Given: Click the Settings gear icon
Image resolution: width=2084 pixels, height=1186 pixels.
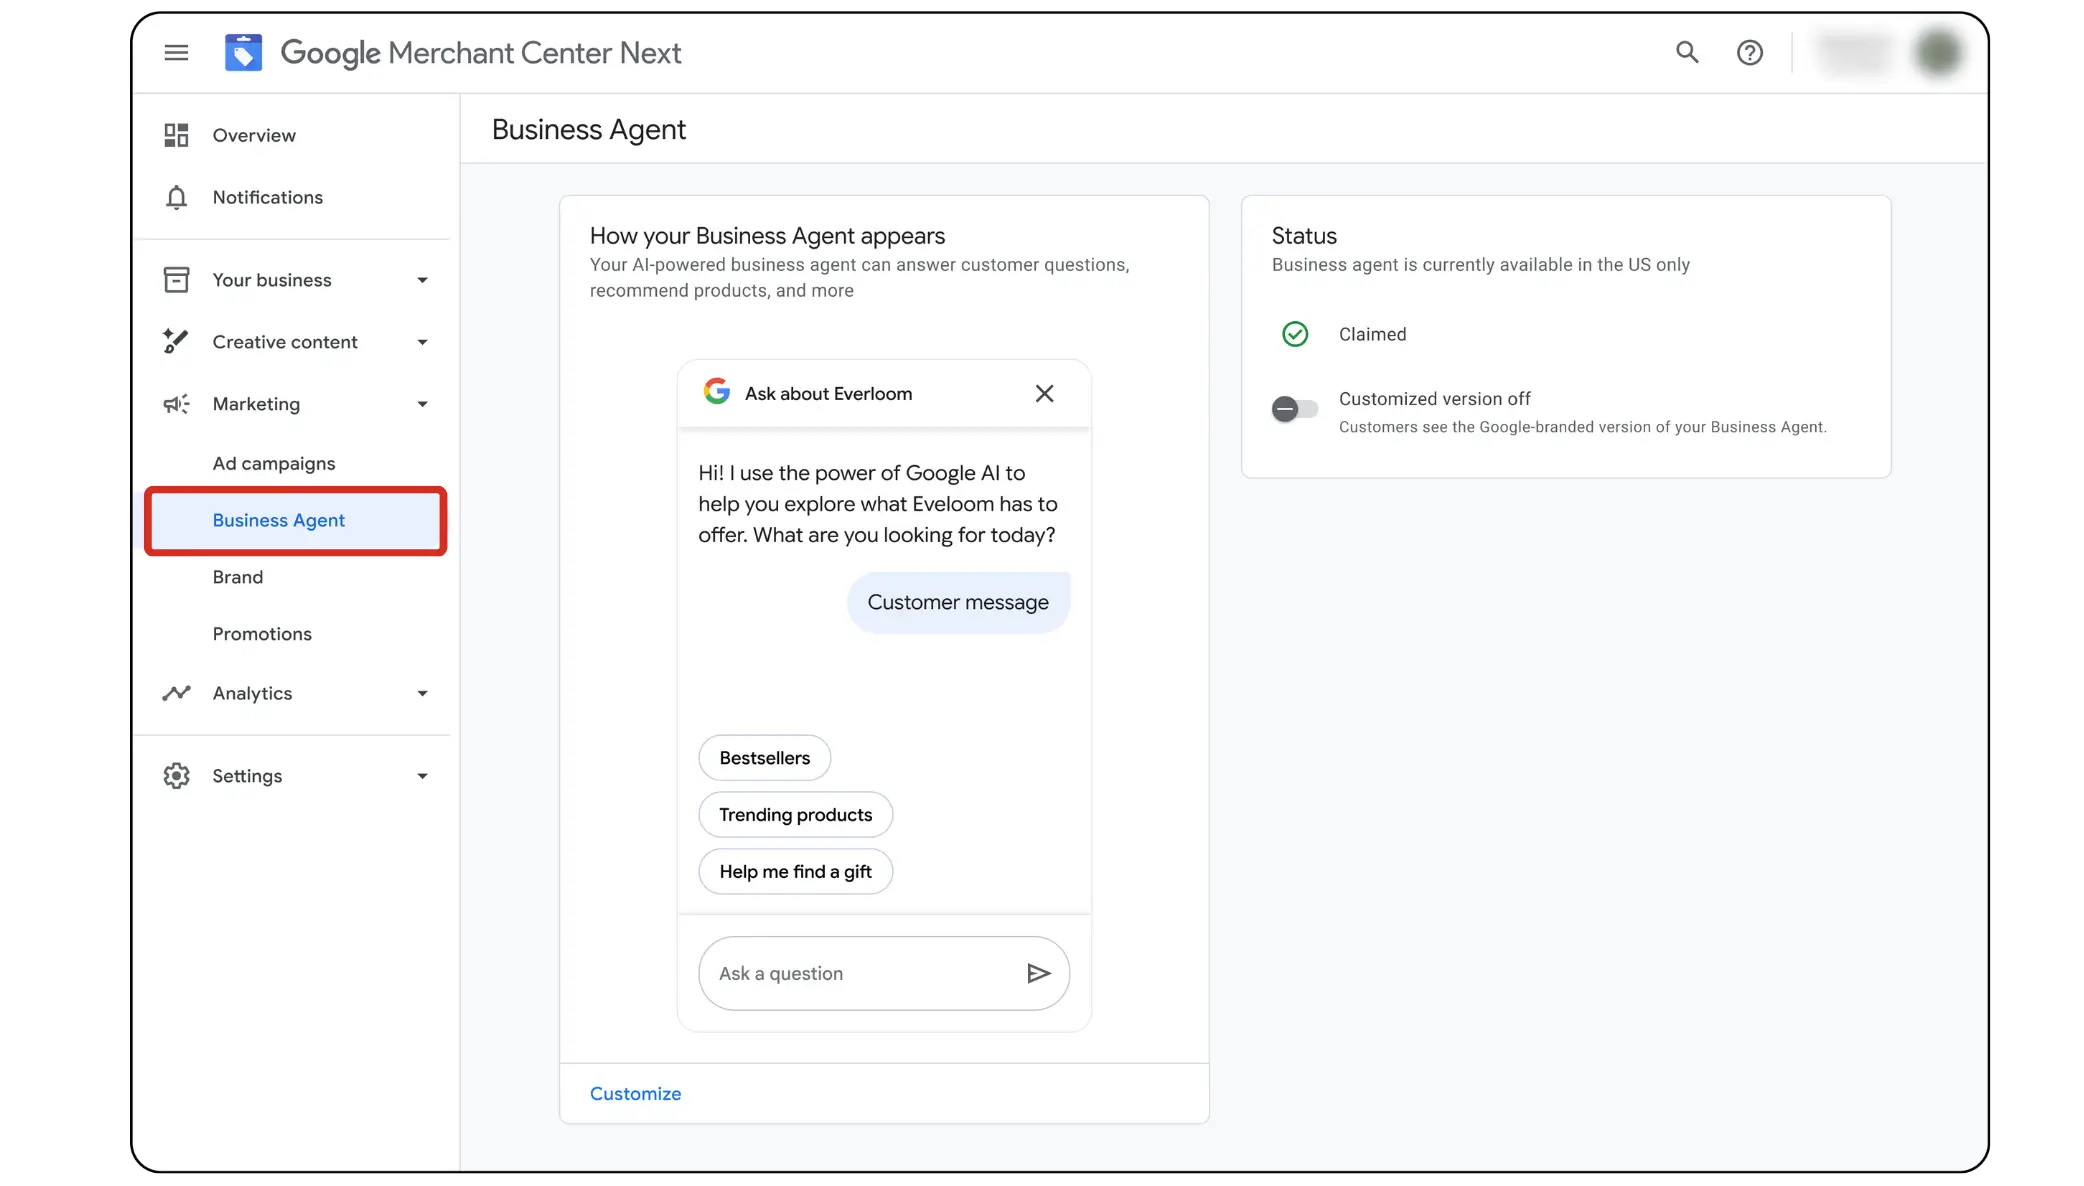Looking at the screenshot, I should pos(176,776).
